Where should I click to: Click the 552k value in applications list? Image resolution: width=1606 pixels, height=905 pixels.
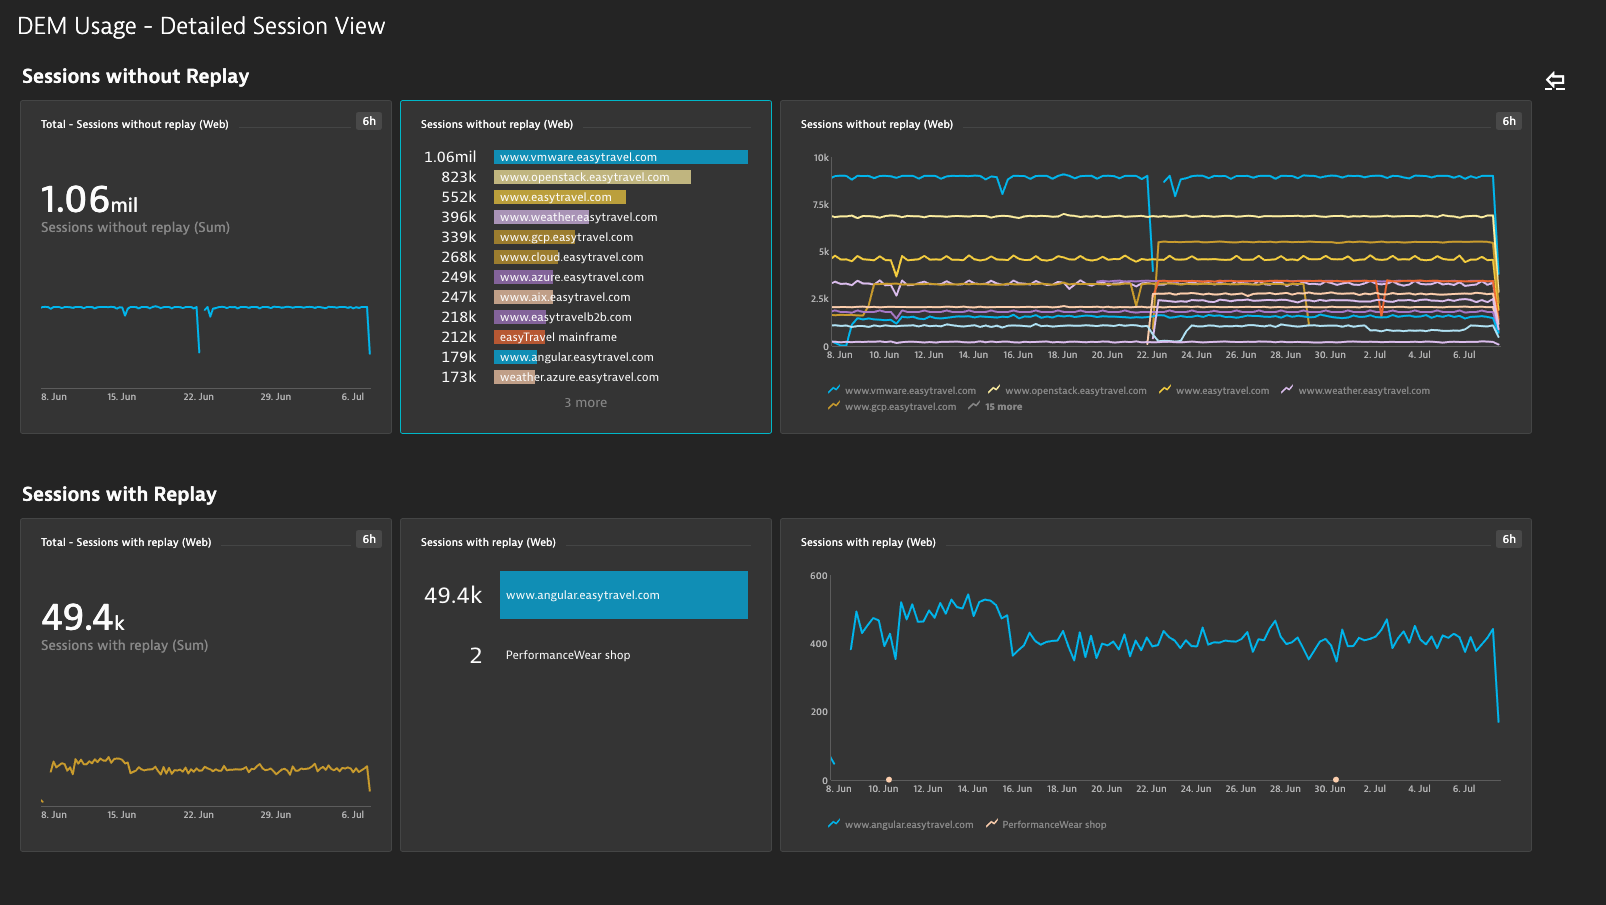(x=459, y=197)
